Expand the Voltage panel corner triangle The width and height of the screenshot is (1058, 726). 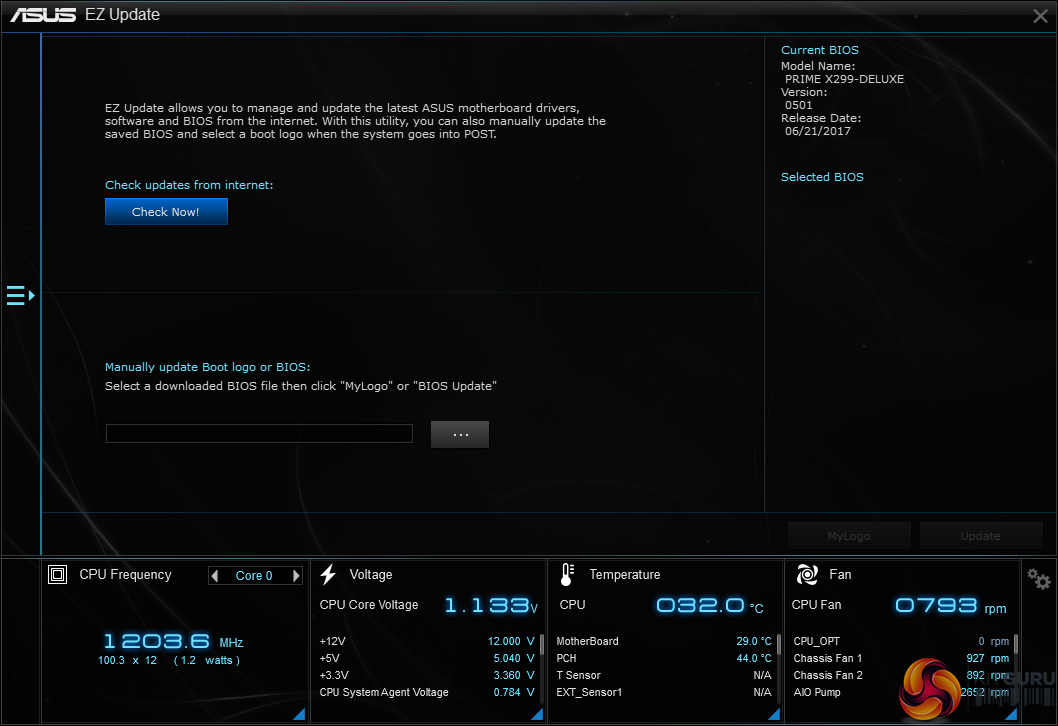(537, 714)
